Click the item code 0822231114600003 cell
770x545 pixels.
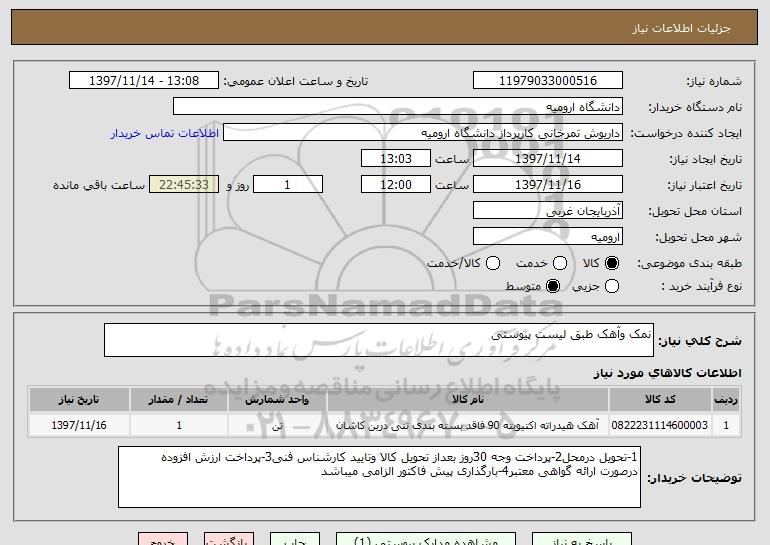pos(660,425)
